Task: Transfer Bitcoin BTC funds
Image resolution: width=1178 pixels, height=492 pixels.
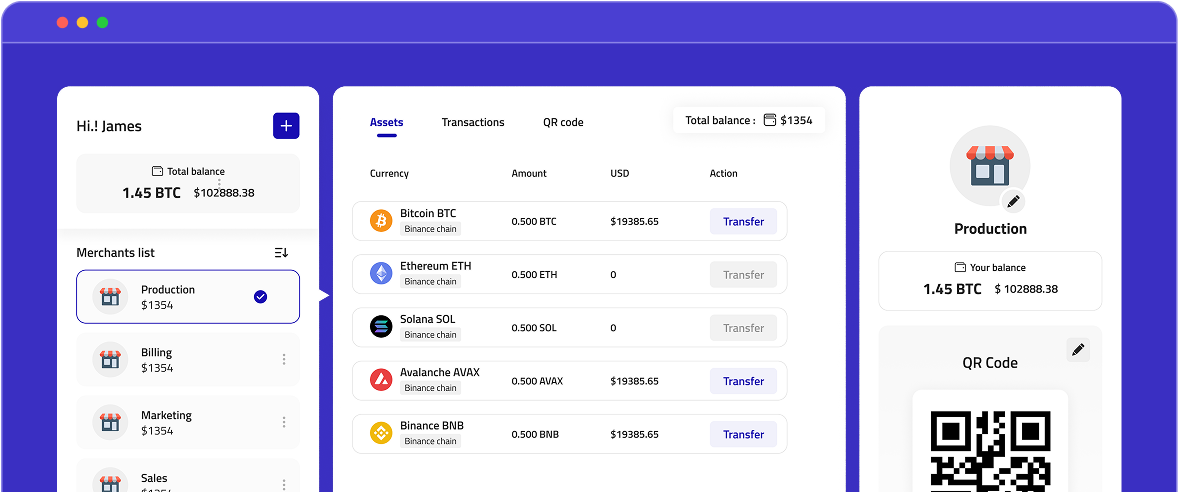Action: (x=743, y=222)
